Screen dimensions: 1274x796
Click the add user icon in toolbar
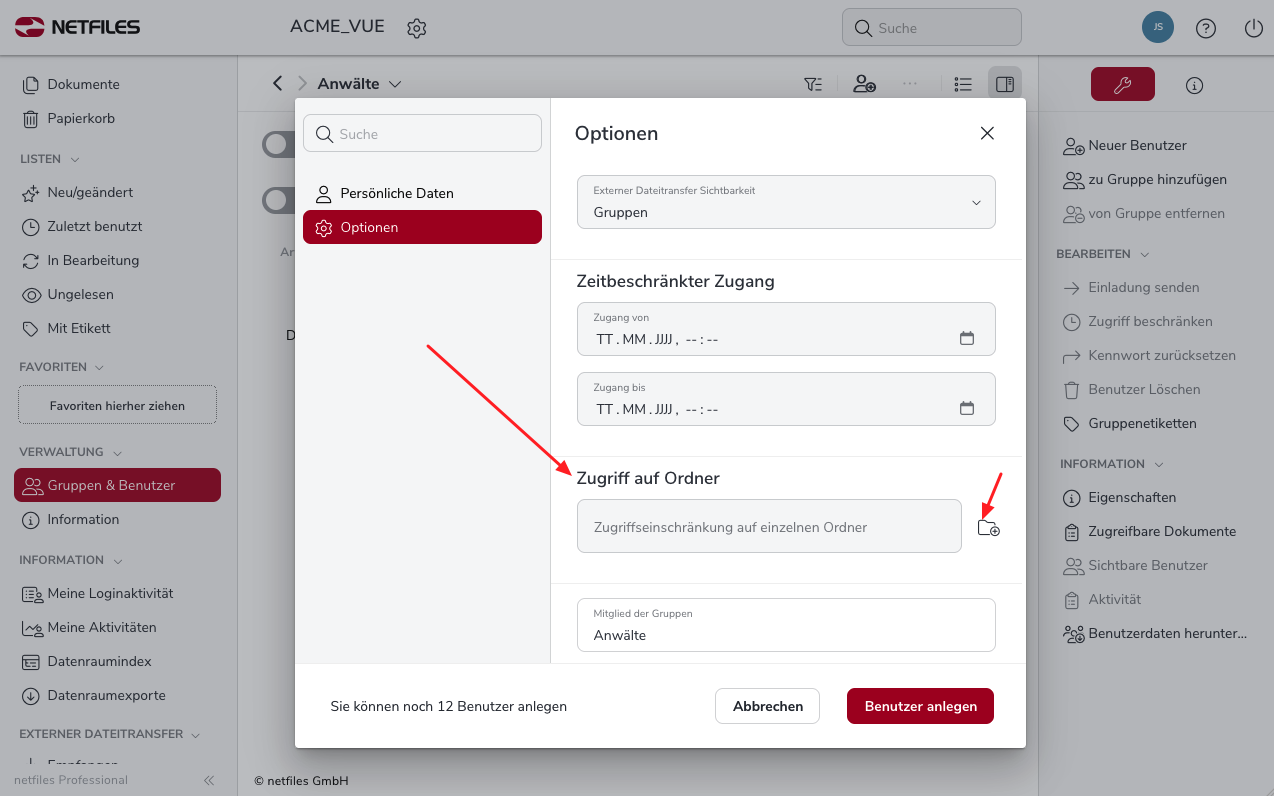(864, 85)
